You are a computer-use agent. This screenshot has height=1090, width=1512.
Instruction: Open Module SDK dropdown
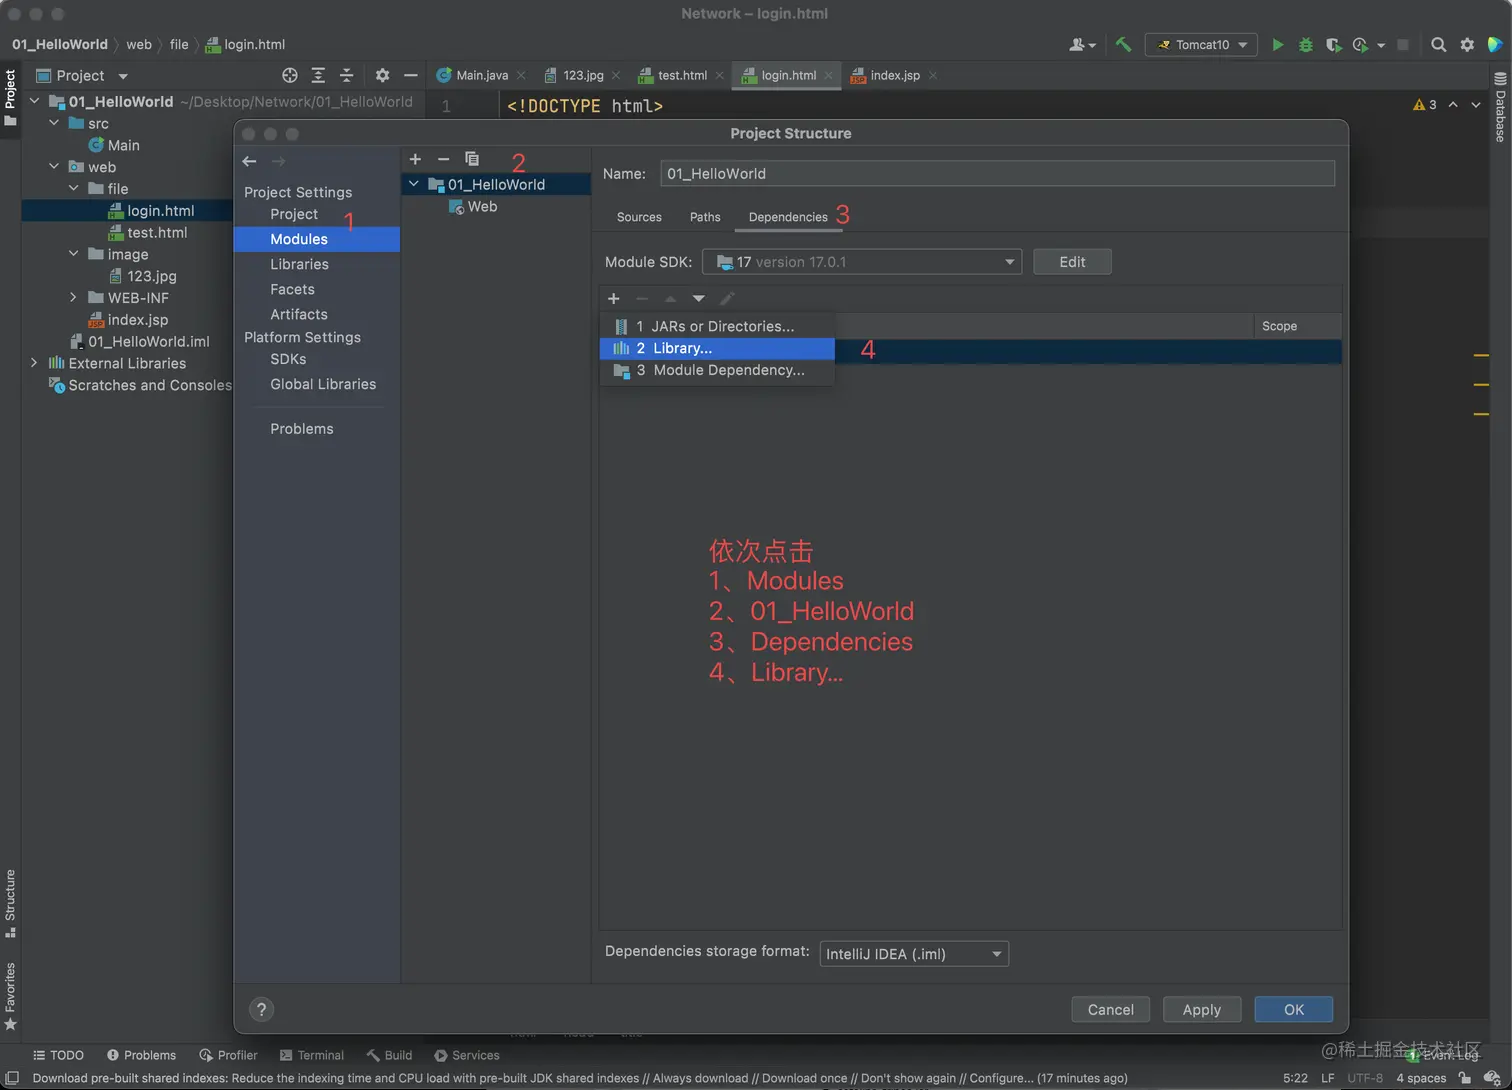[862, 262]
